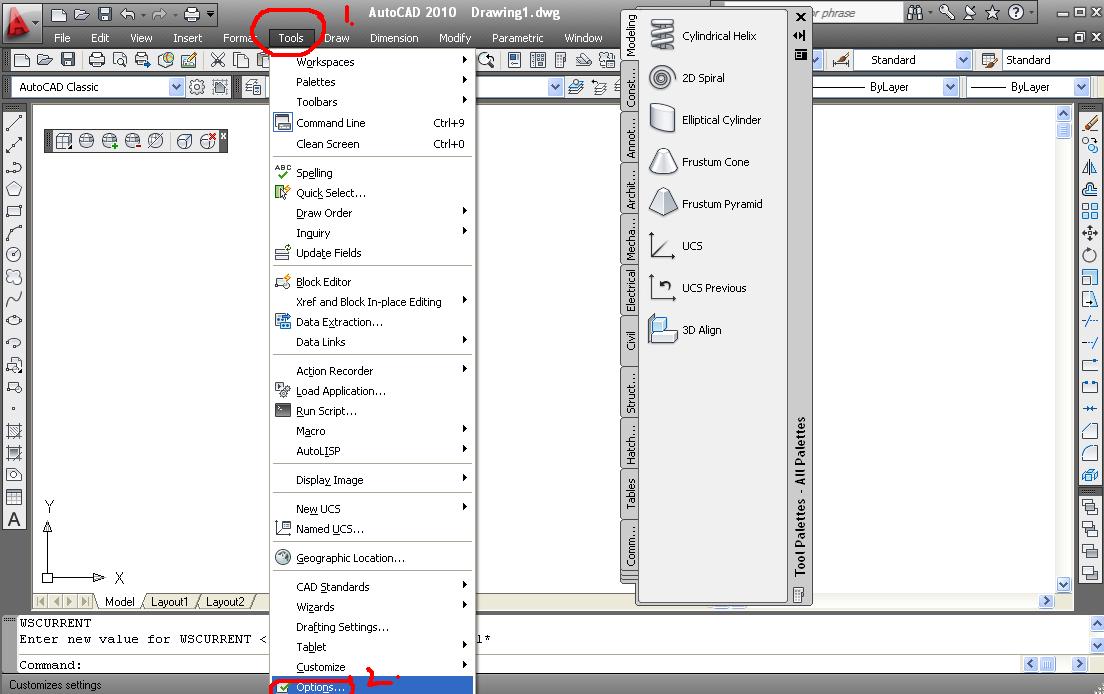1104x694 pixels.
Task: Click the drawing area vertical scroll down arrow
Action: pos(1063,584)
